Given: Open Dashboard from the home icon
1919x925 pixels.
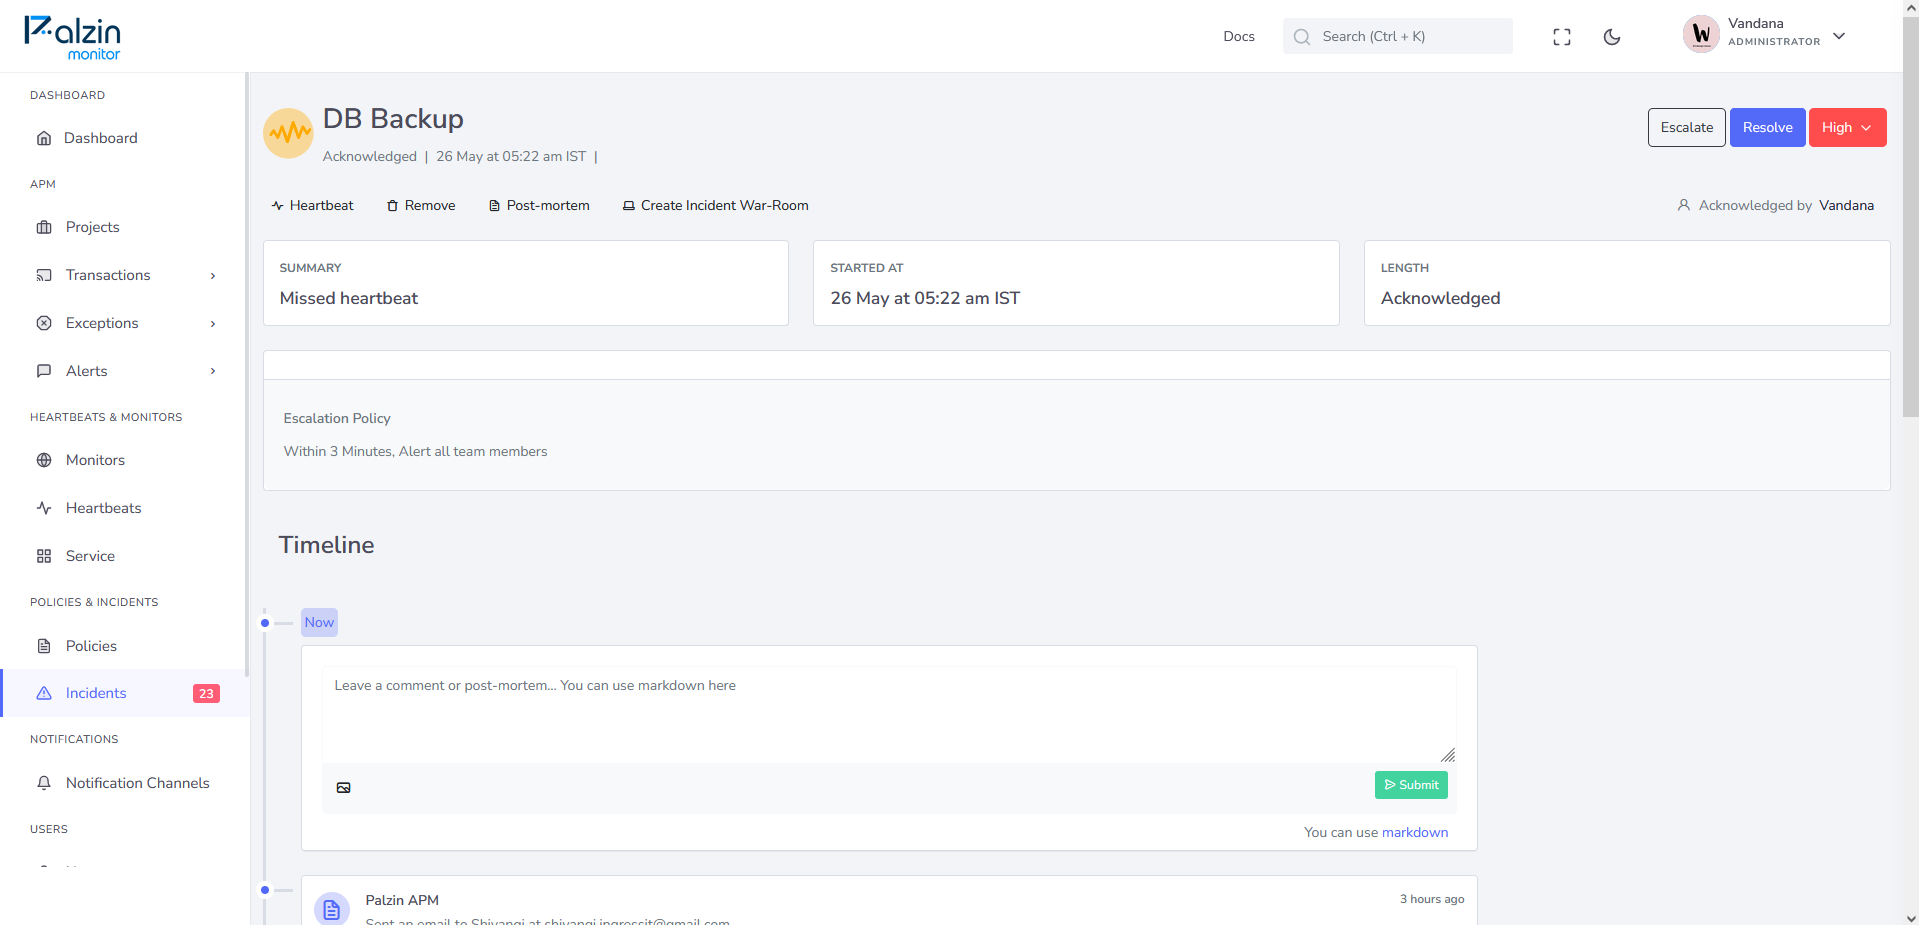Looking at the screenshot, I should pyautogui.click(x=44, y=138).
